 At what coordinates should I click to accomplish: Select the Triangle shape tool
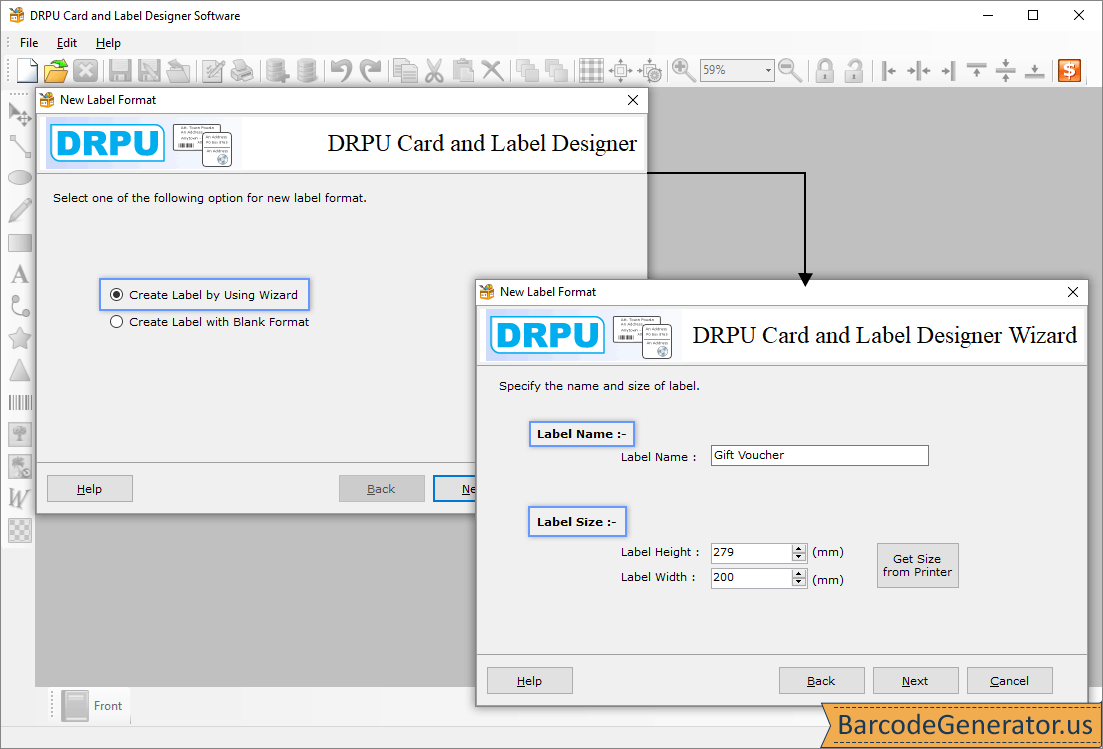tap(20, 371)
